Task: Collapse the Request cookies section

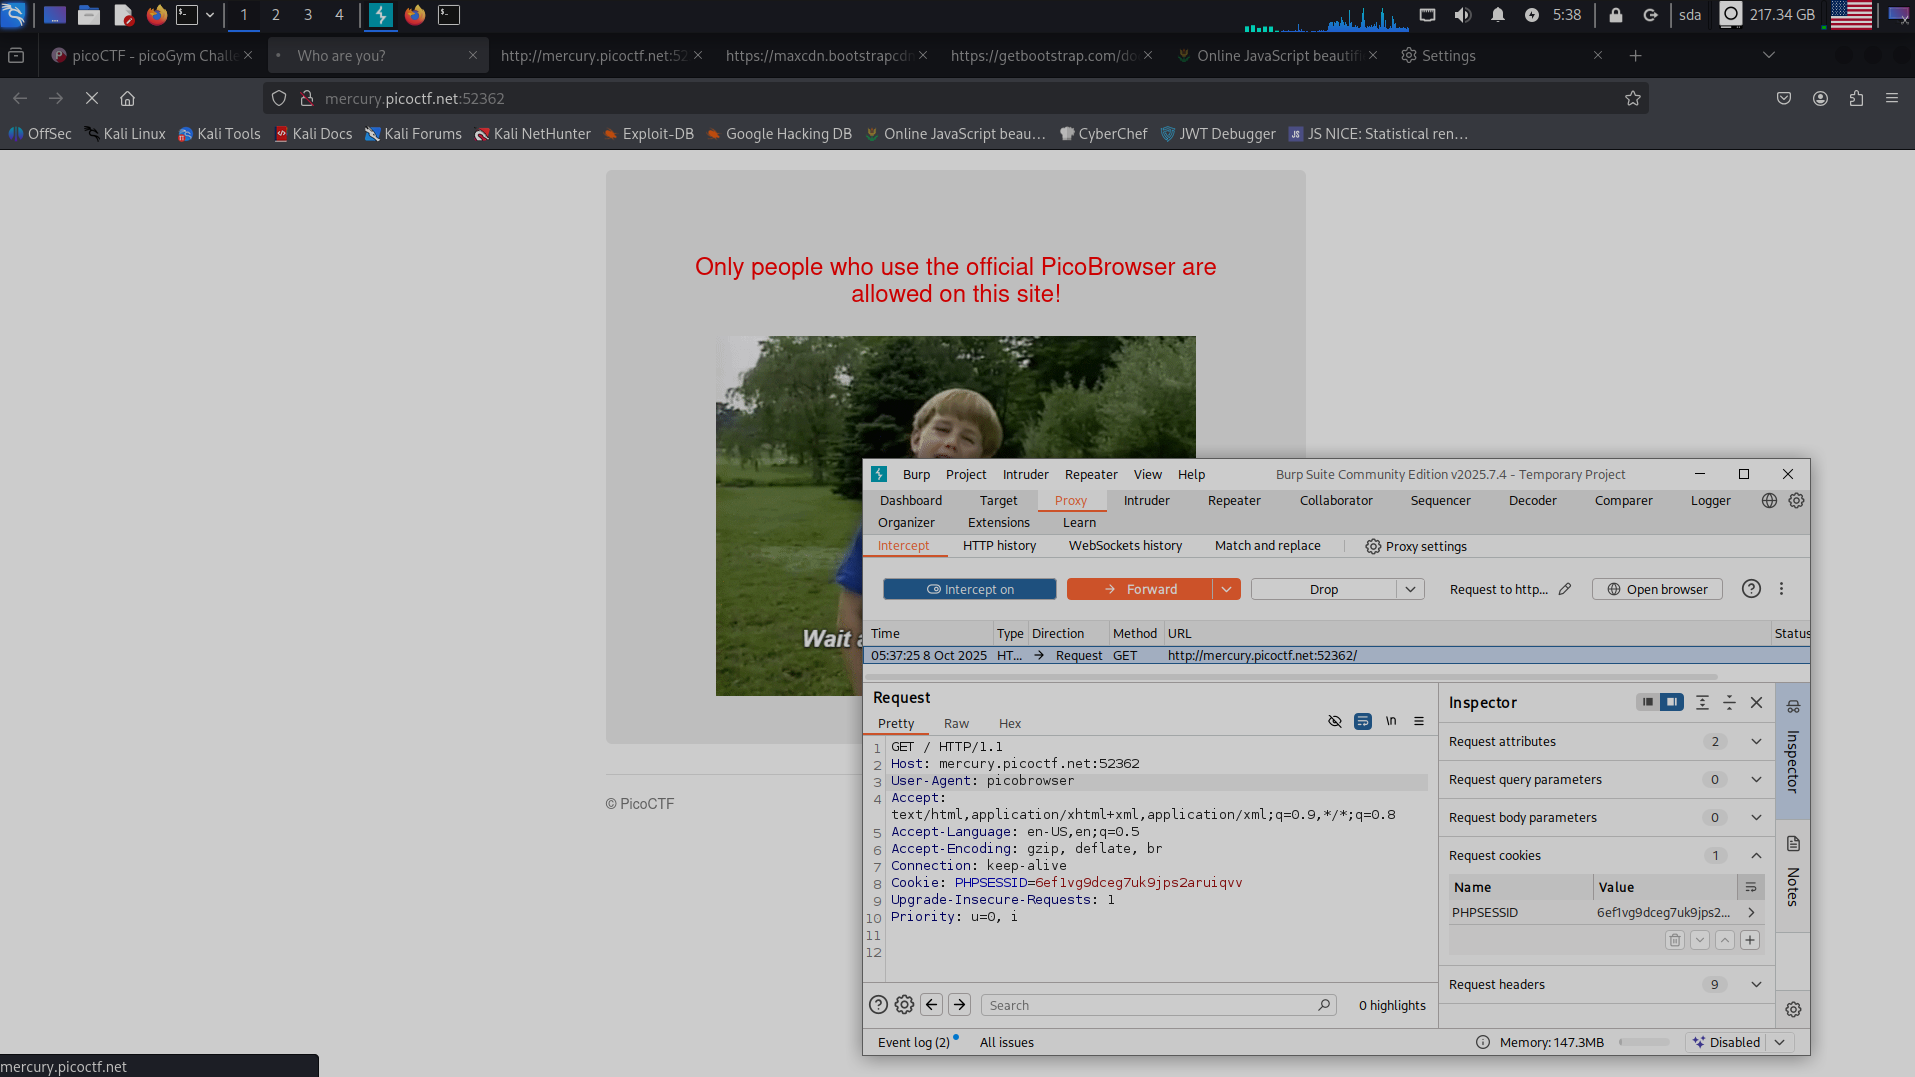Action: point(1756,856)
